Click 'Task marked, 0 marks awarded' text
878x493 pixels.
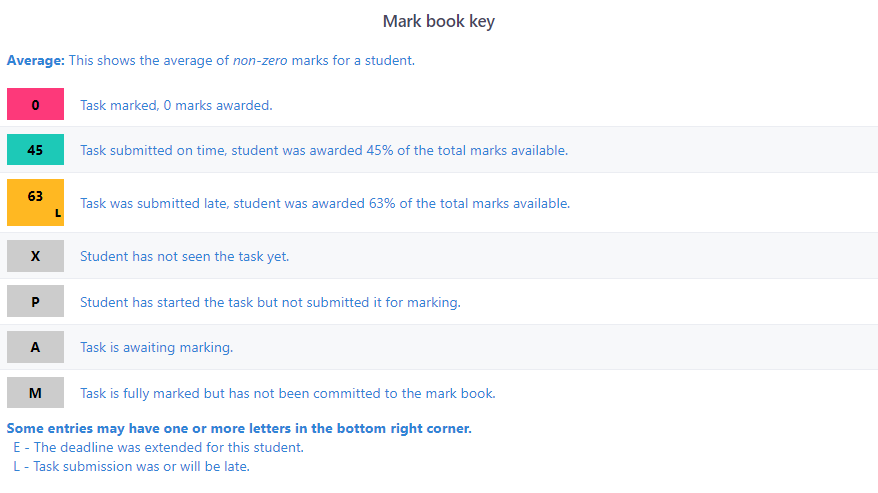tap(176, 105)
